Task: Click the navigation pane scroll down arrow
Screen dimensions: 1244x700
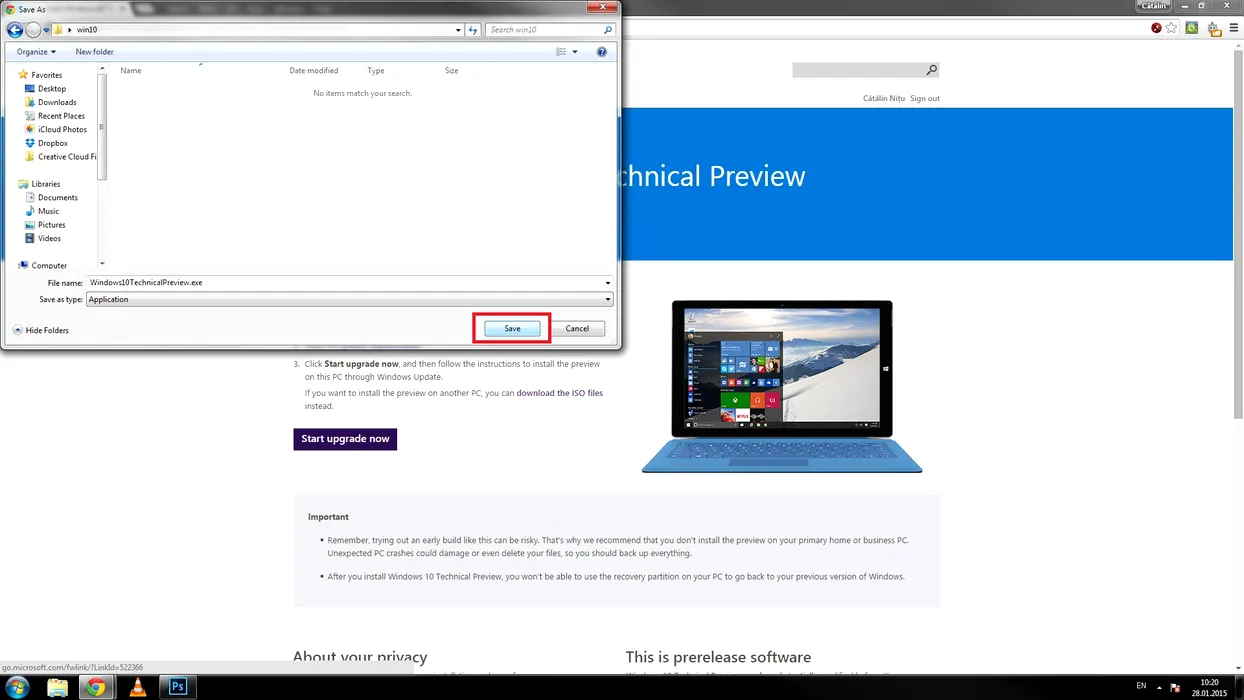Action: [102, 265]
